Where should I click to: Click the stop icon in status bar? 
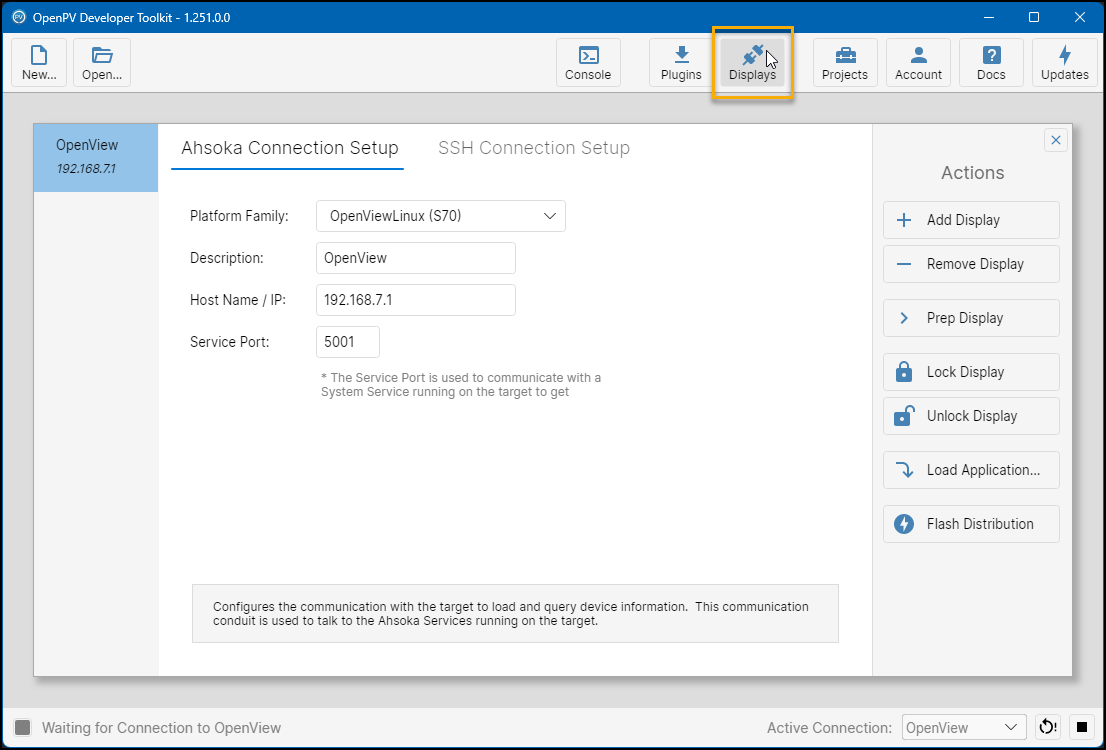(x=1082, y=727)
